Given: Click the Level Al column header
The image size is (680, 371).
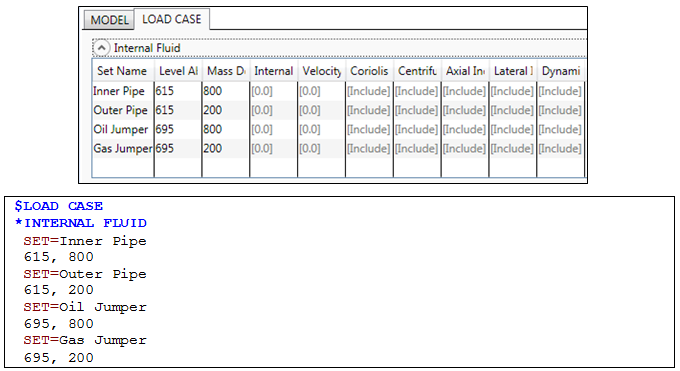Looking at the screenshot, I should click(178, 71).
